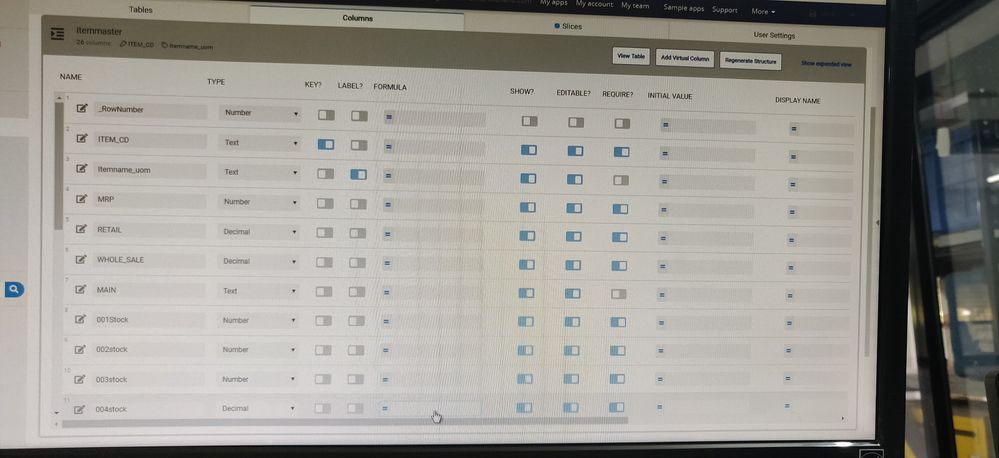The height and width of the screenshot is (458, 999).
Task: Toggle KEY switch for ITEM_CD
Action: coord(326,145)
